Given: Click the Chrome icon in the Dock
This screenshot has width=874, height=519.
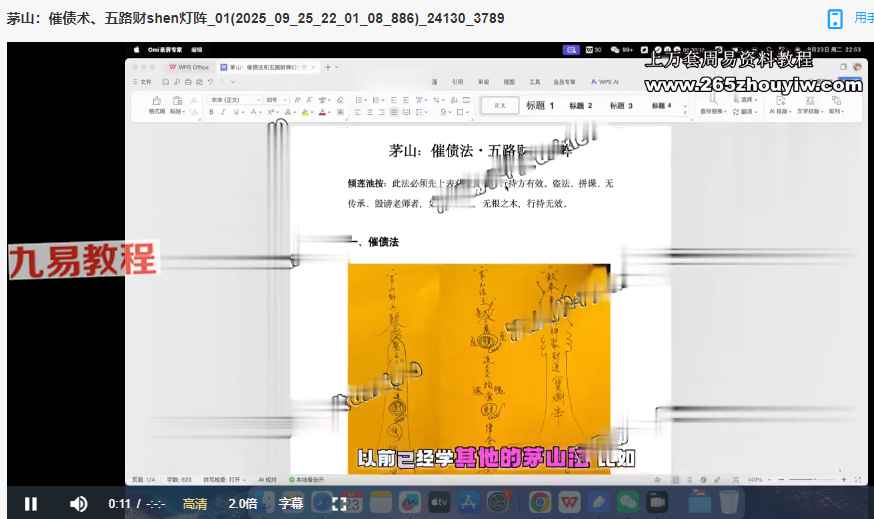Looking at the screenshot, I should (x=540, y=502).
